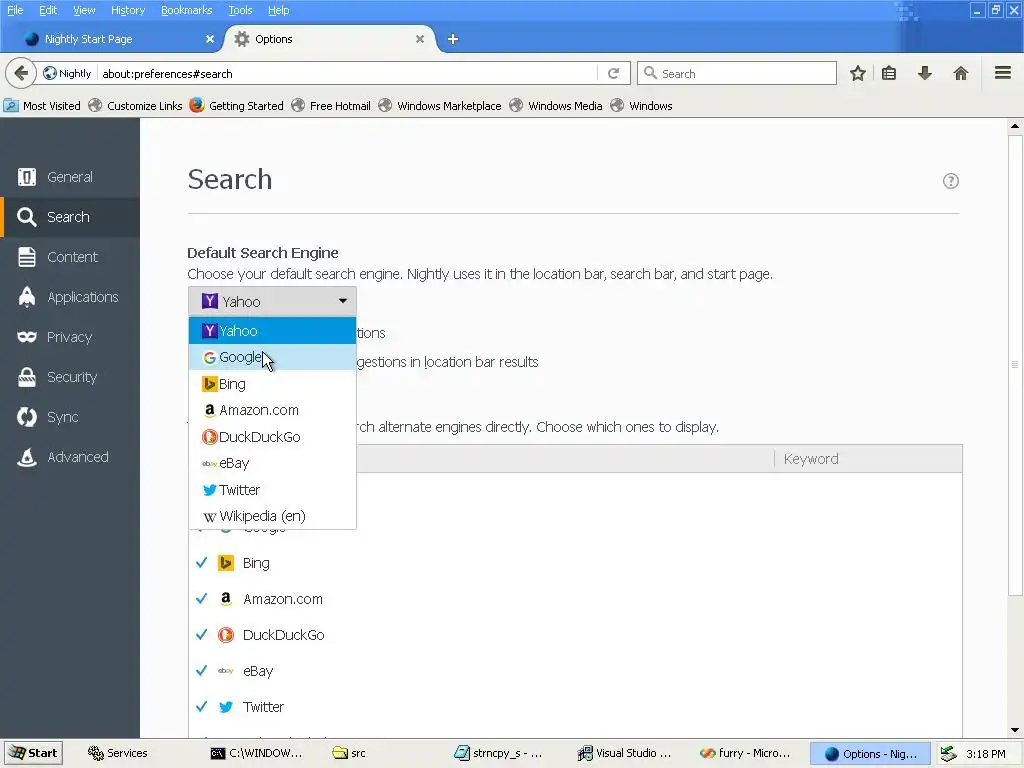Image resolution: width=1024 pixels, height=768 pixels.
Task: Choose Yahoo in the dropdown list
Action: [272, 331]
